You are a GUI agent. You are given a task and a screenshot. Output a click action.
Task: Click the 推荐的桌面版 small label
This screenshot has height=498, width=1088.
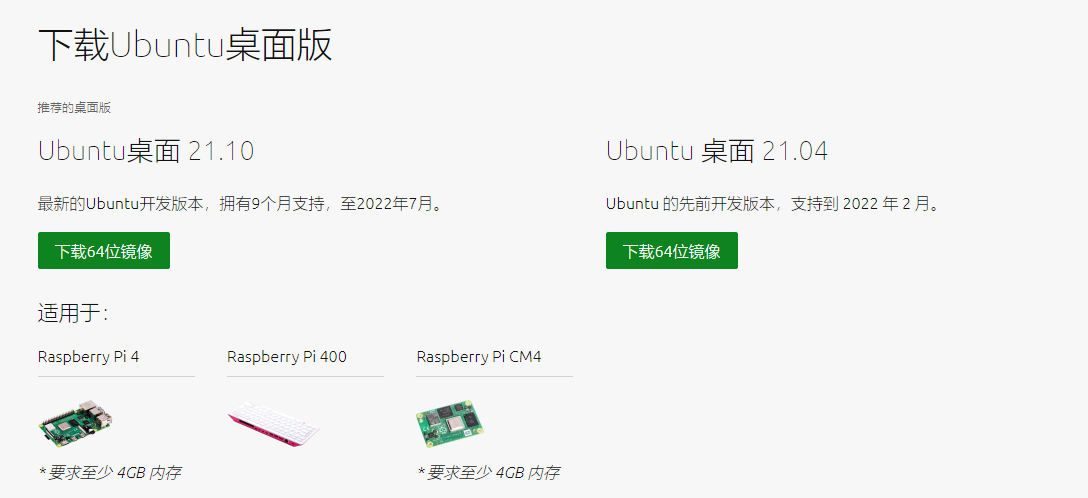(74, 108)
